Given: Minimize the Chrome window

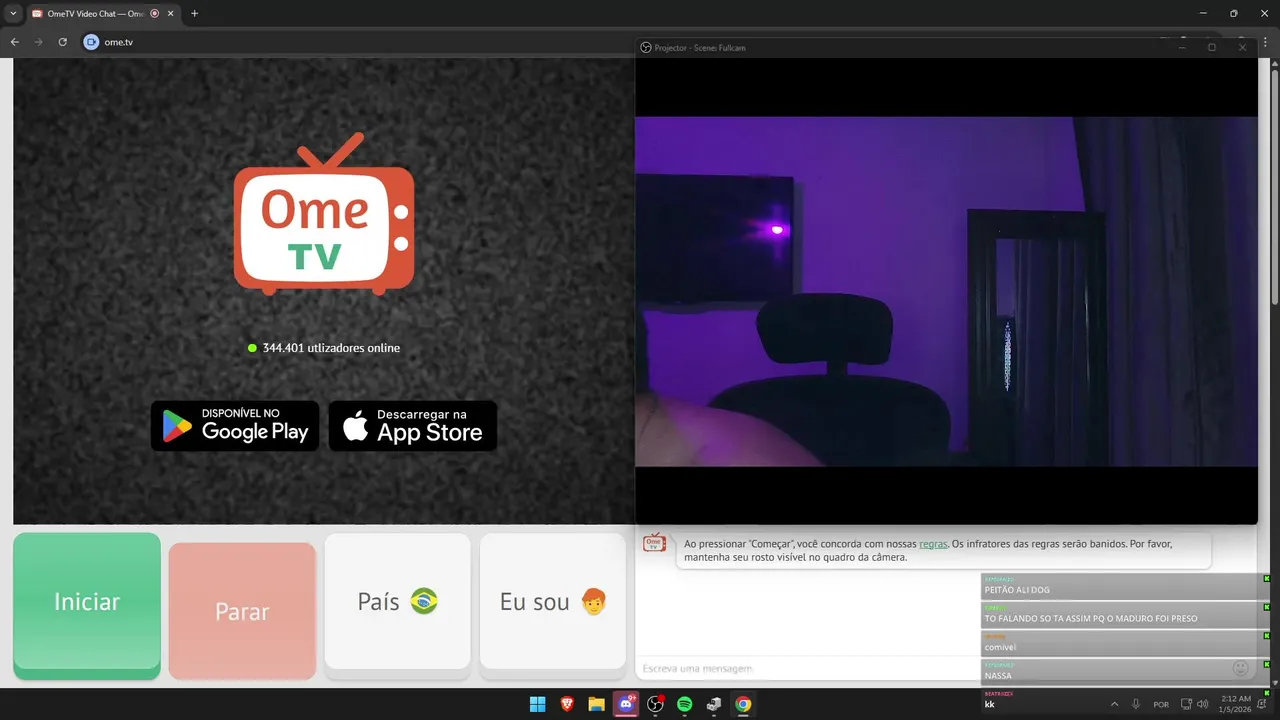Looking at the screenshot, I should click(x=1202, y=13).
